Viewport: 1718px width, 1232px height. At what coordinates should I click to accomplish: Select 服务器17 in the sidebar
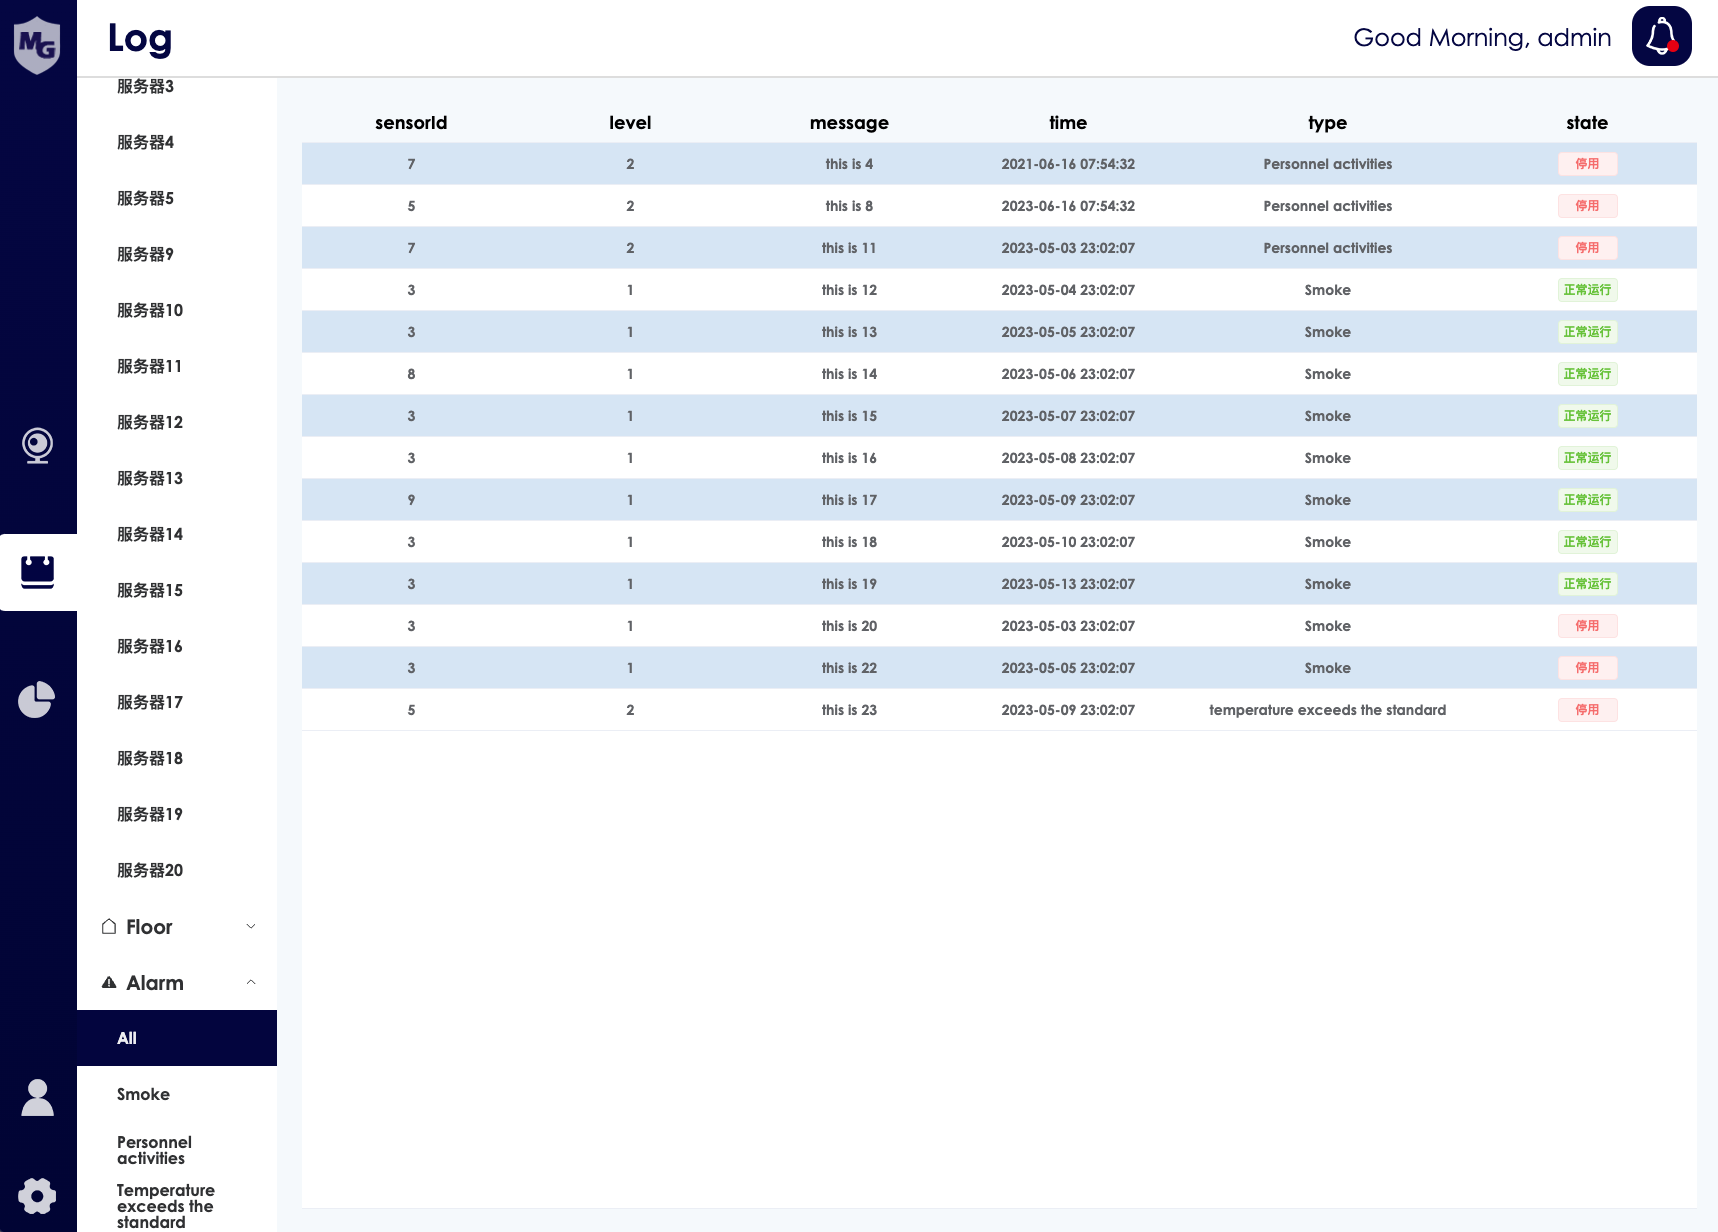pyautogui.click(x=150, y=702)
